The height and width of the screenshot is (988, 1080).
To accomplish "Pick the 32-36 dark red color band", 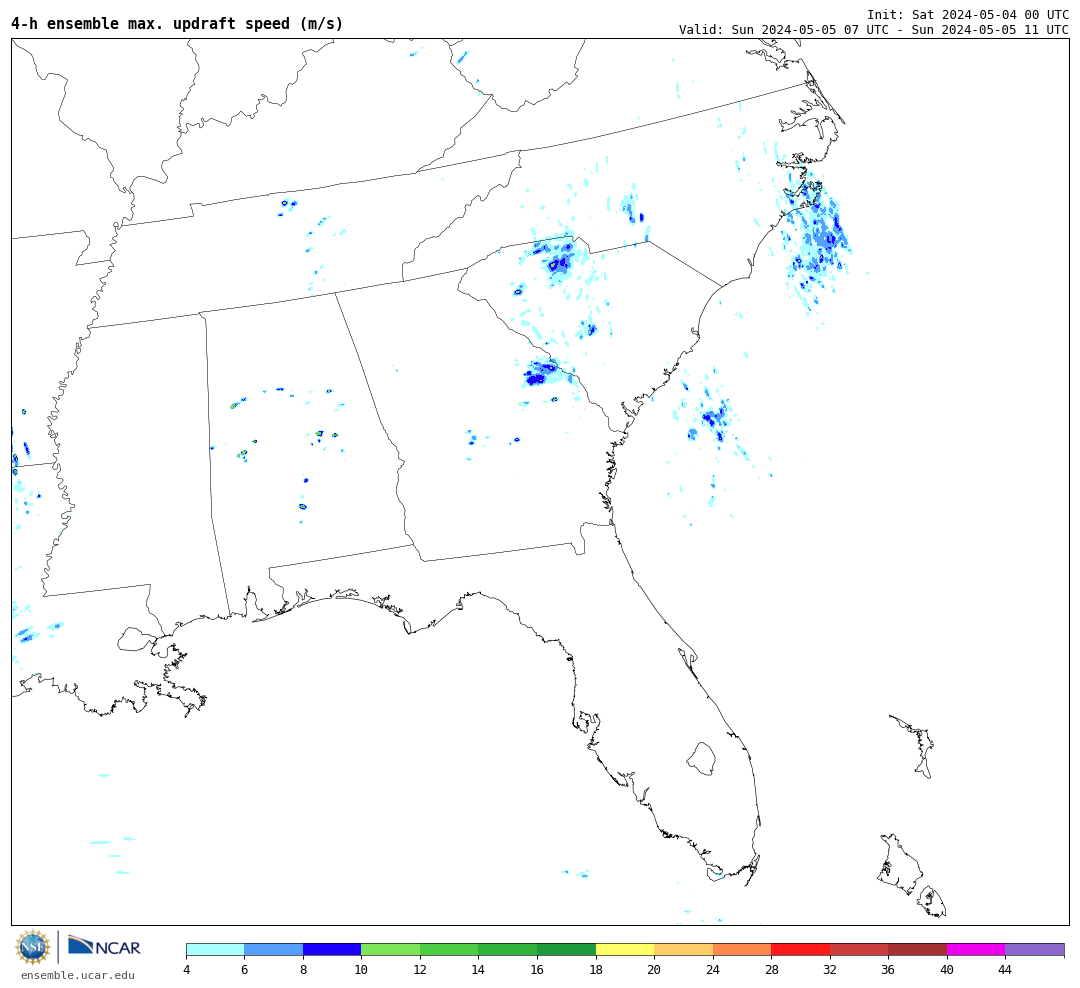I will [859, 949].
